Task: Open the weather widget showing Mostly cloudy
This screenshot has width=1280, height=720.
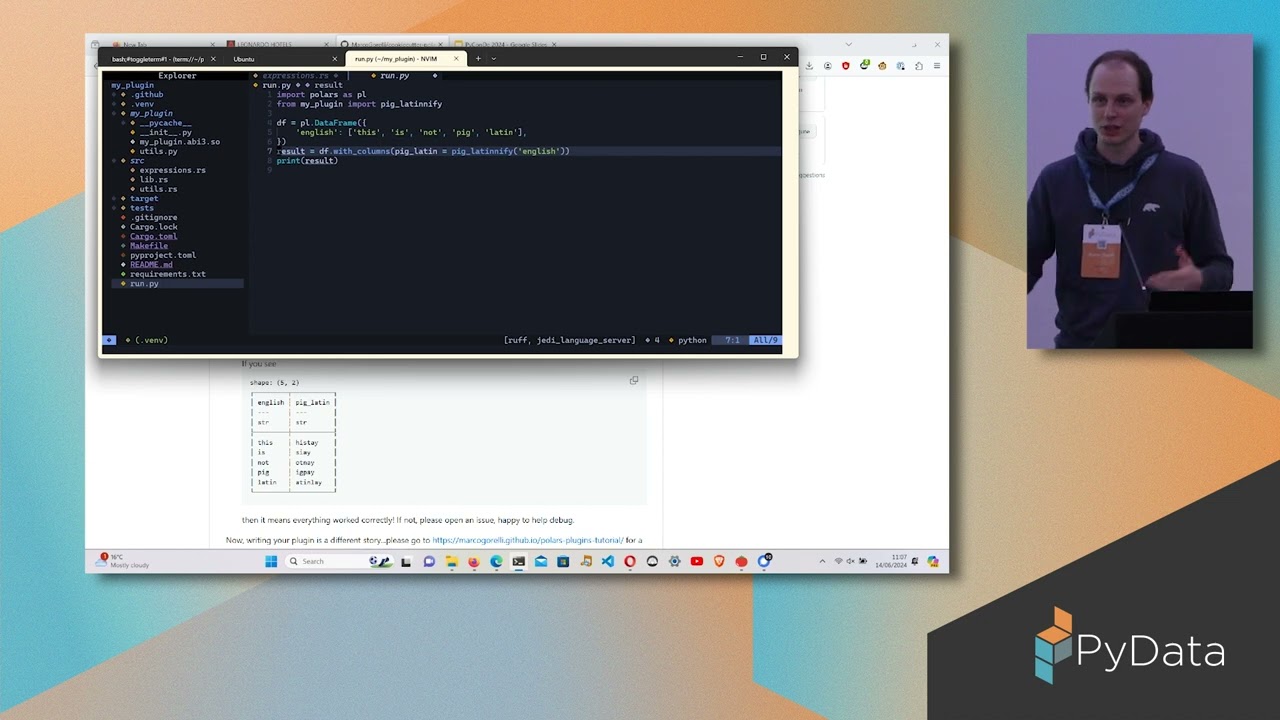Action: point(123,561)
